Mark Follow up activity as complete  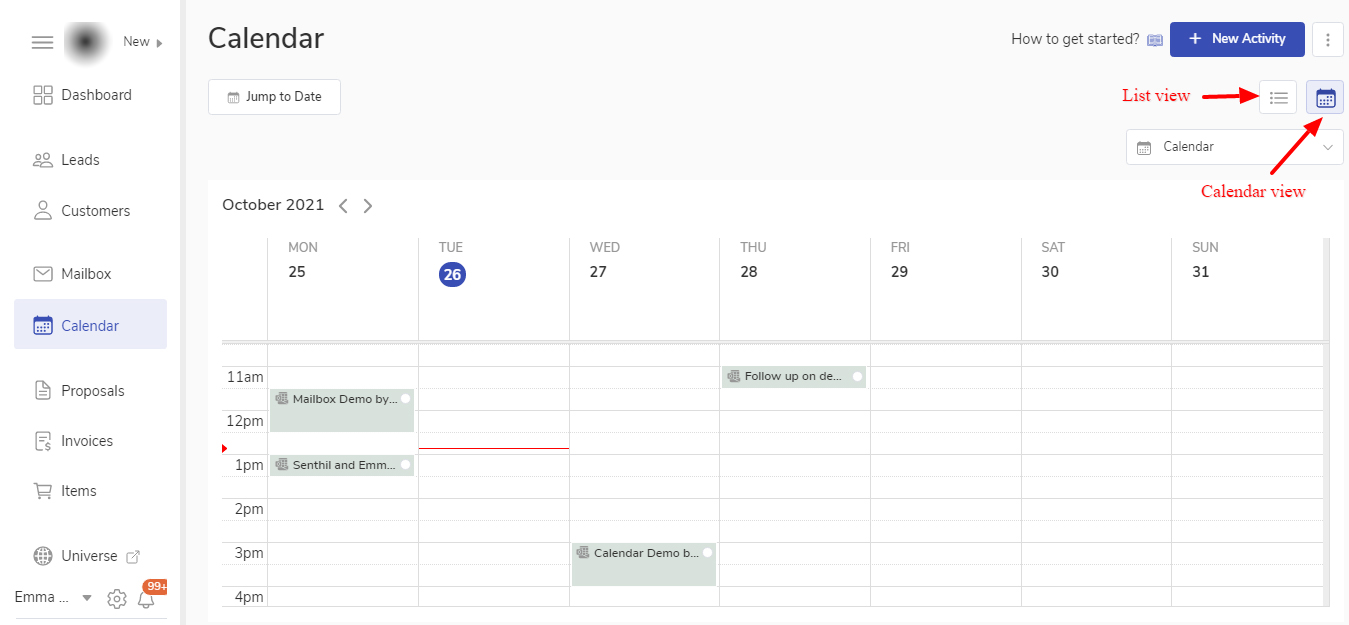point(857,377)
